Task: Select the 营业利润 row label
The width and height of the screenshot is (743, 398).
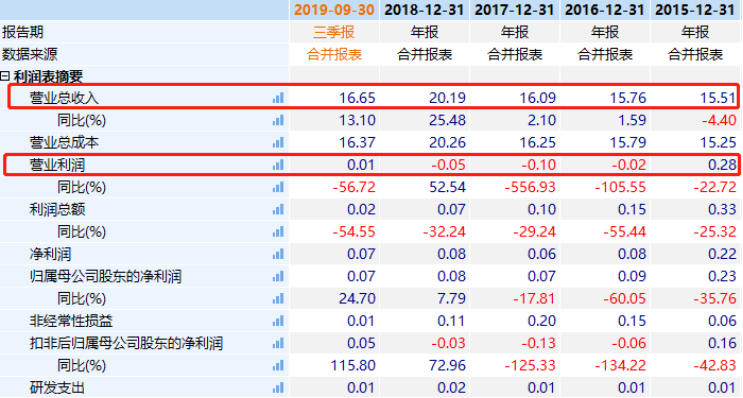Action: point(57,165)
